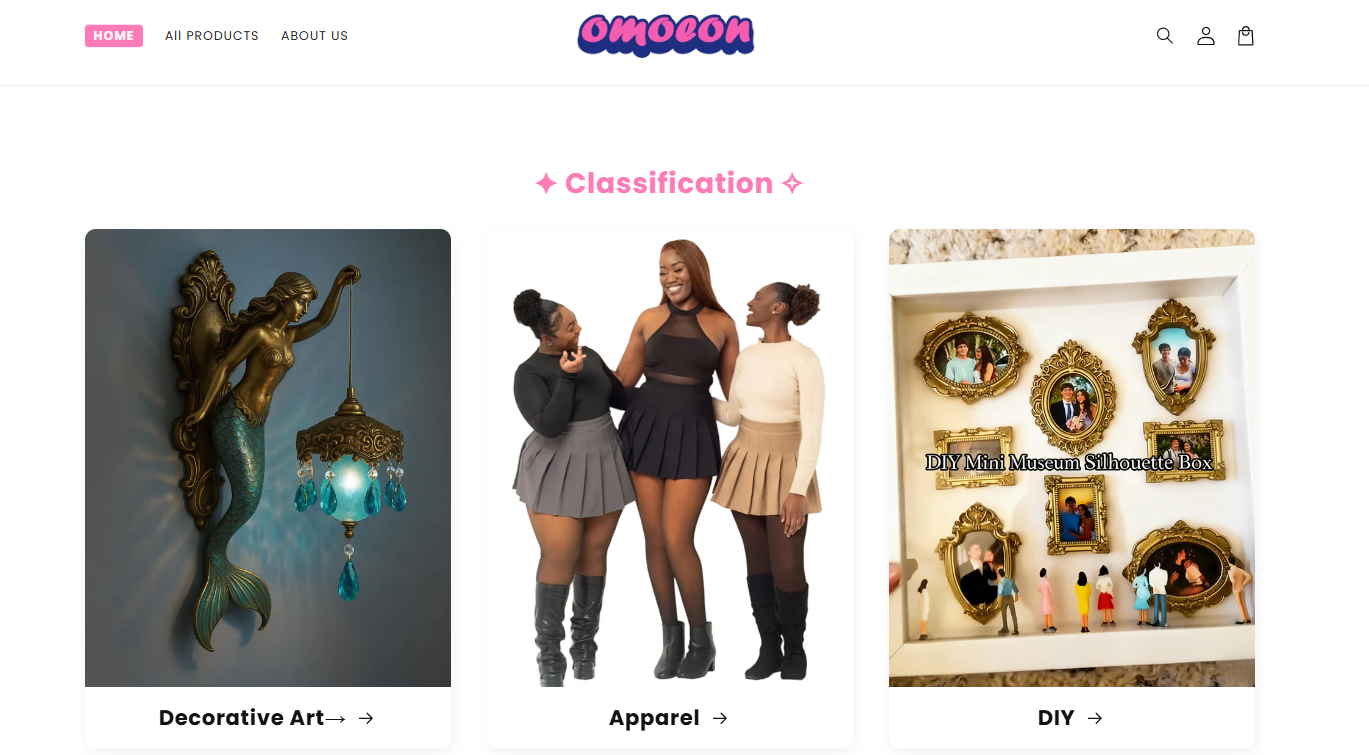Open the Decorative Art category label
Image resolution: width=1369 pixels, height=755 pixels.
click(241, 718)
